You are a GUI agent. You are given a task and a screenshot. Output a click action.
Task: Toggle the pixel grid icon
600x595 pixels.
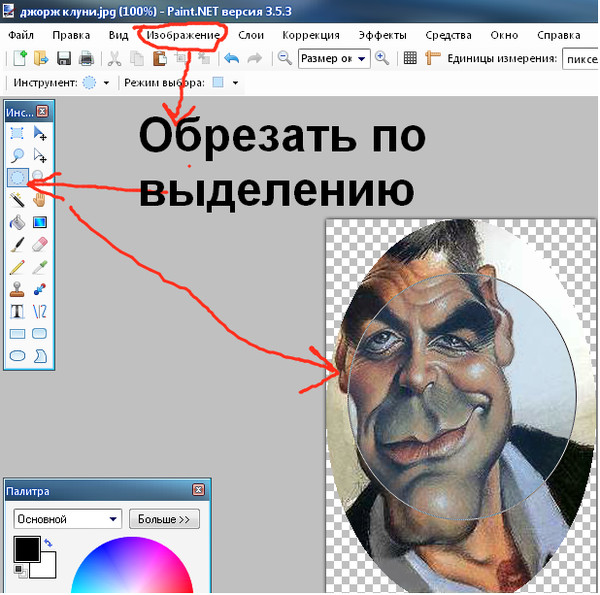point(410,59)
